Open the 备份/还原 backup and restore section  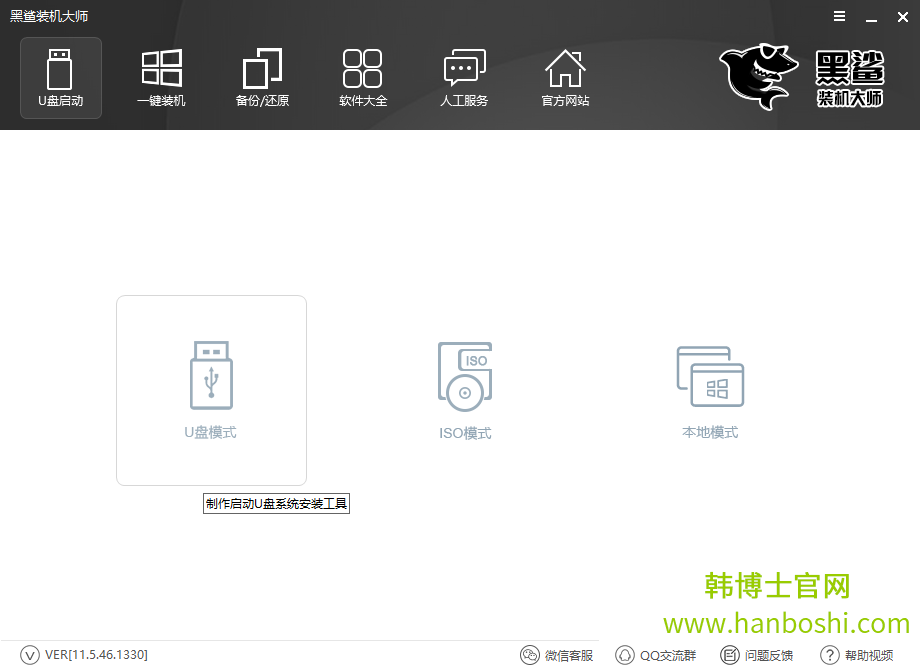(262, 77)
